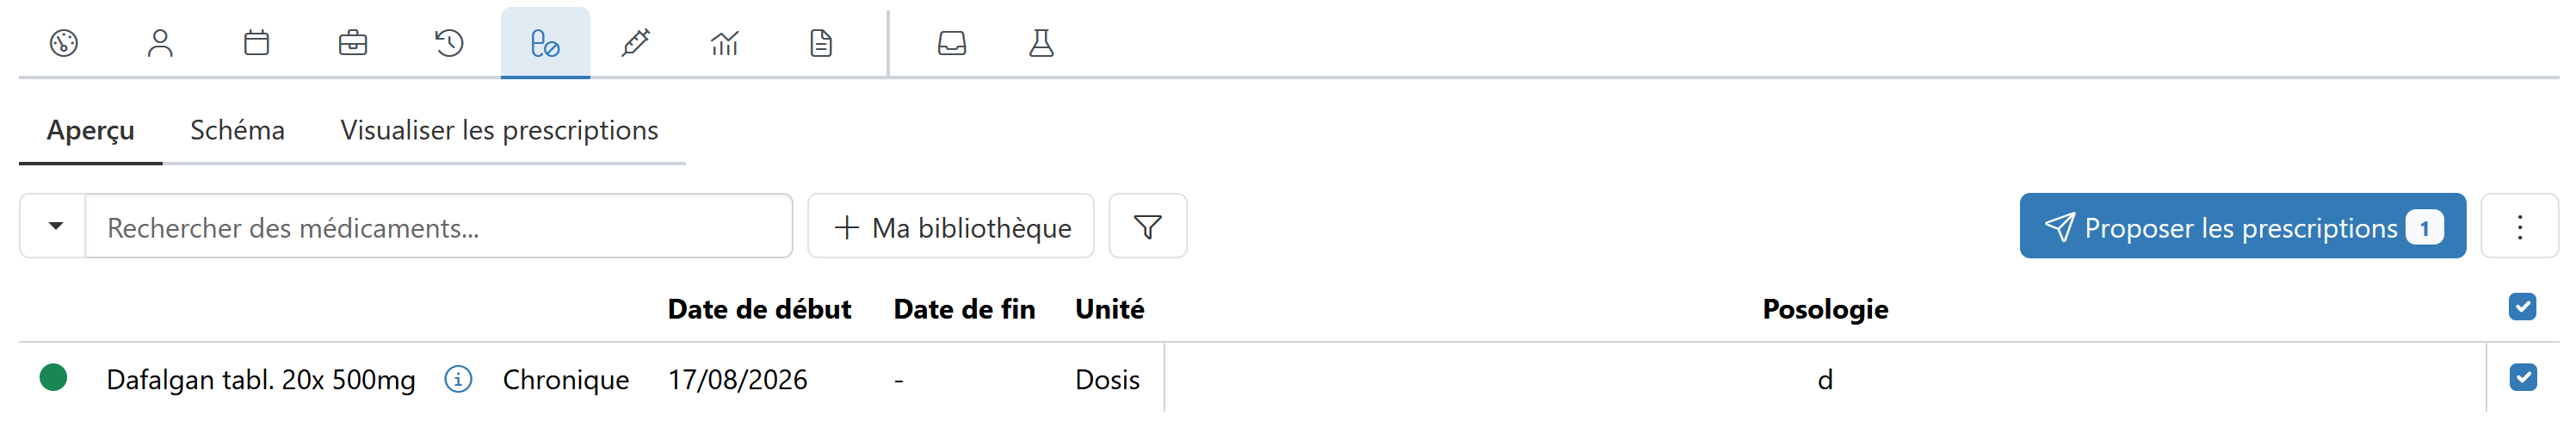
Task: Open the history clock icon
Action: point(449,43)
